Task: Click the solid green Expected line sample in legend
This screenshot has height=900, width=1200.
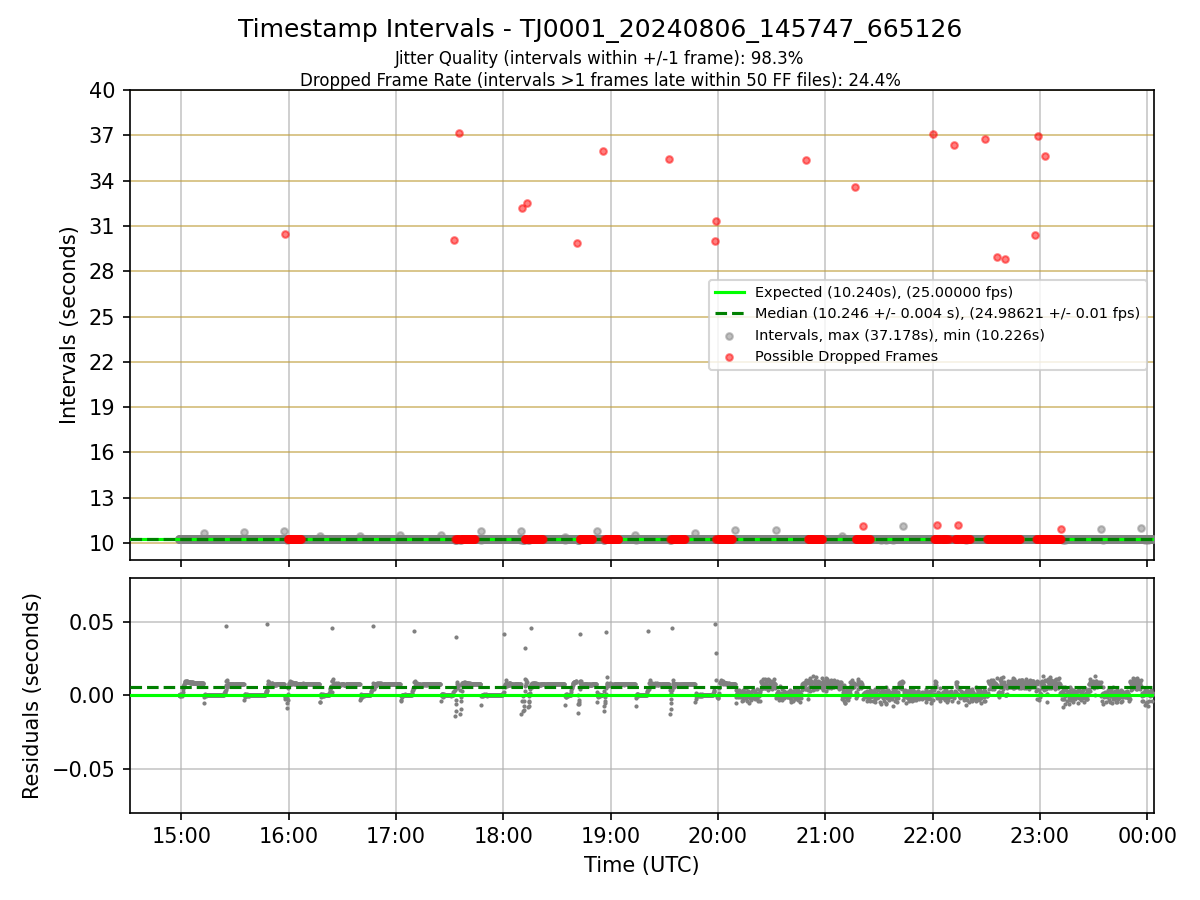Action: 730,292
